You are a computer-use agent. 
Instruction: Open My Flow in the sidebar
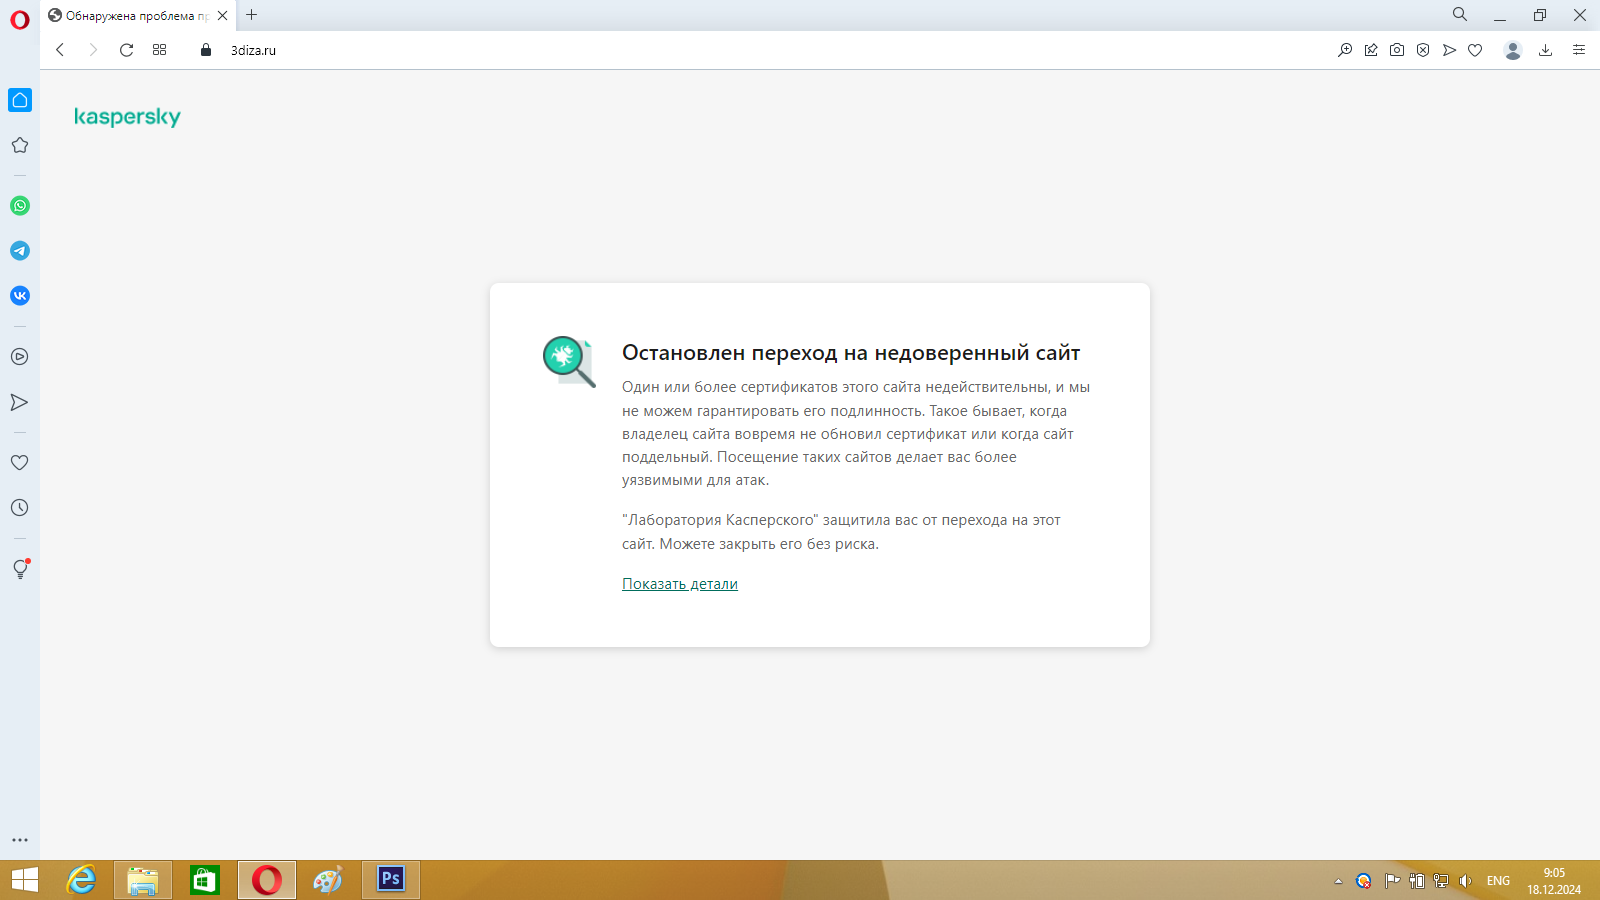tap(20, 402)
